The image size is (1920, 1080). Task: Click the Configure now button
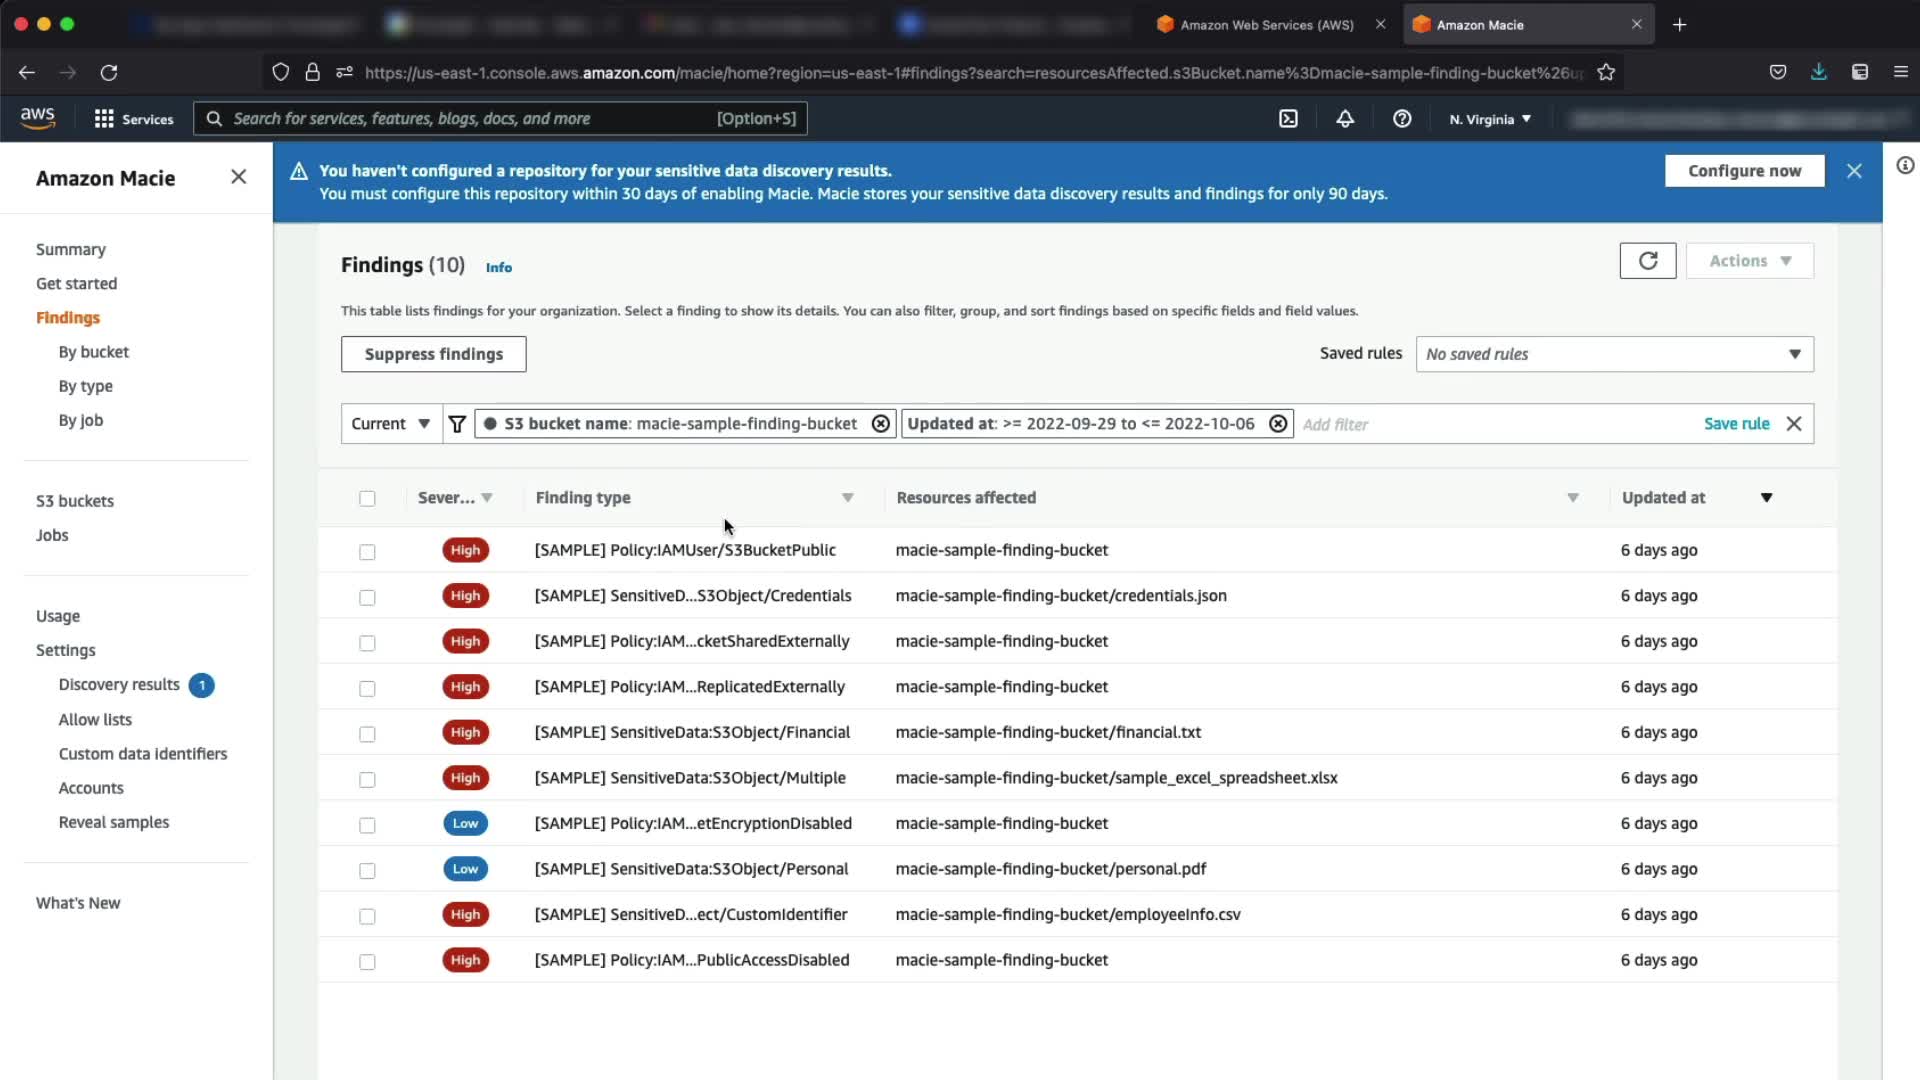1744,171
